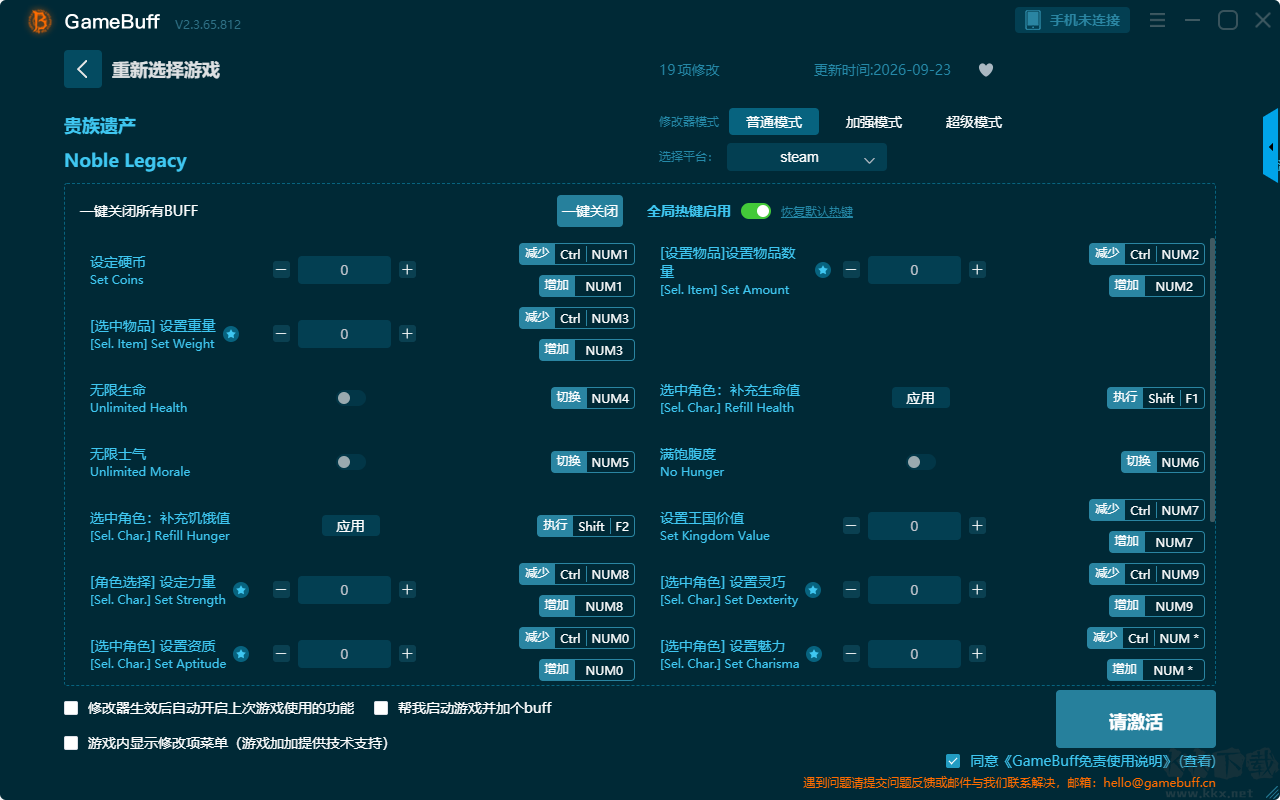Image resolution: width=1280 pixels, height=800 pixels.
Task: Open the steam platform dropdown
Action: (807, 157)
